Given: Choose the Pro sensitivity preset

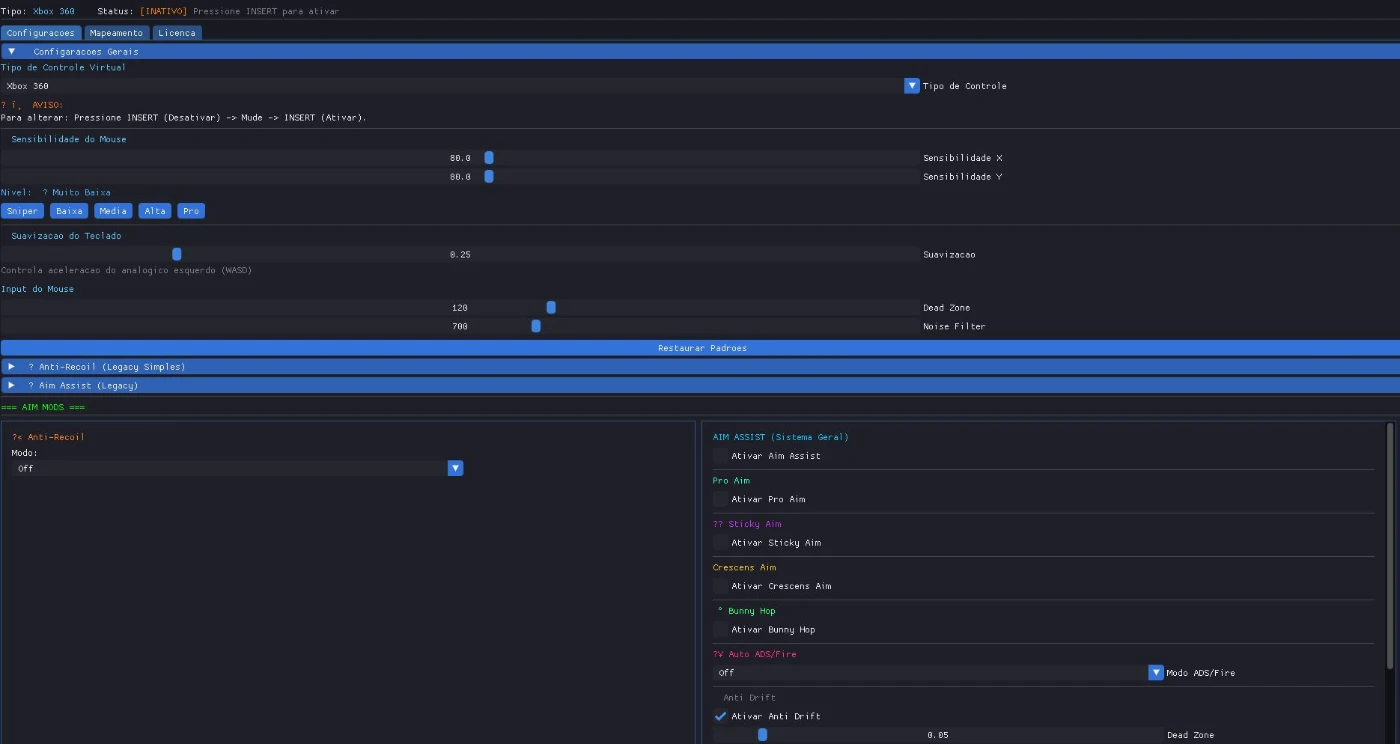Looking at the screenshot, I should [191, 211].
